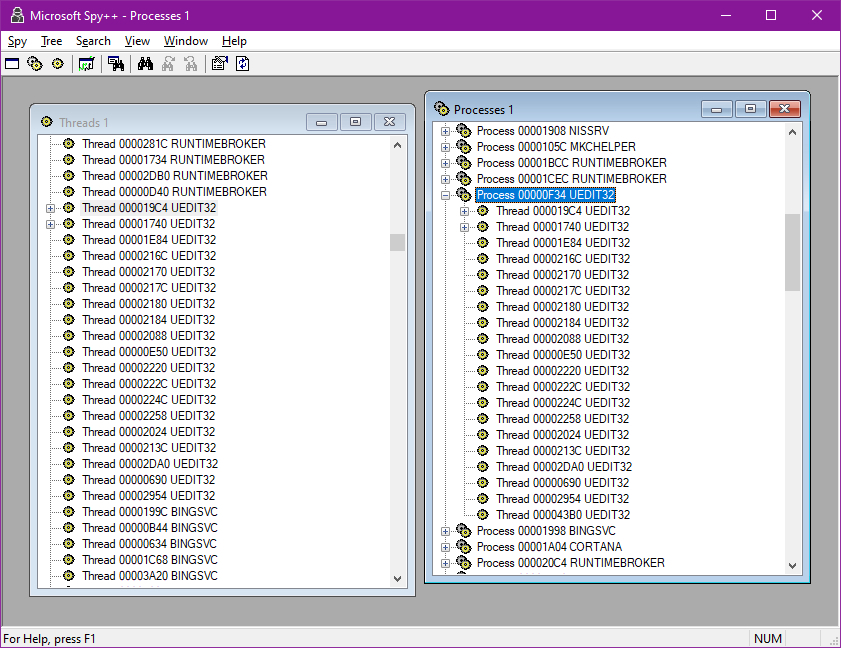Click the Threads view toolbar icon
The width and height of the screenshot is (841, 648).
pyautogui.click(x=57, y=64)
